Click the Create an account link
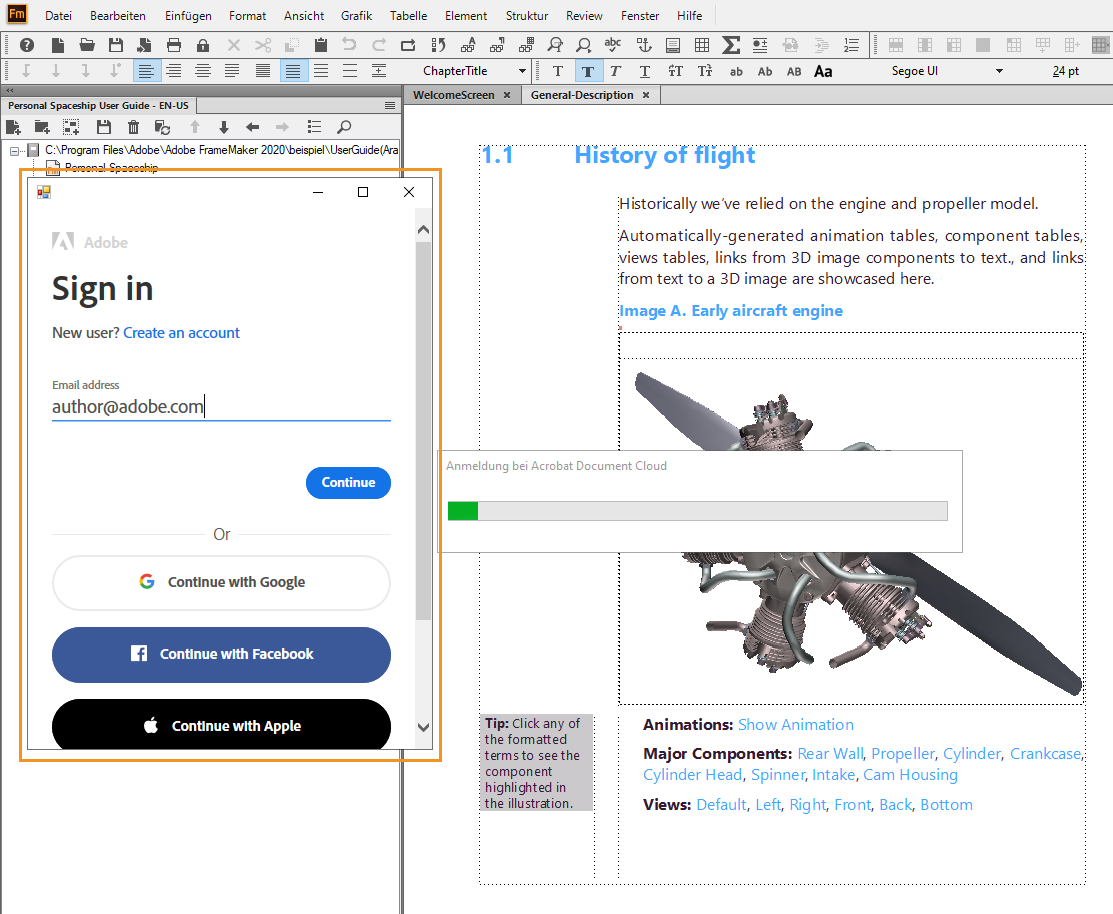 coord(181,333)
